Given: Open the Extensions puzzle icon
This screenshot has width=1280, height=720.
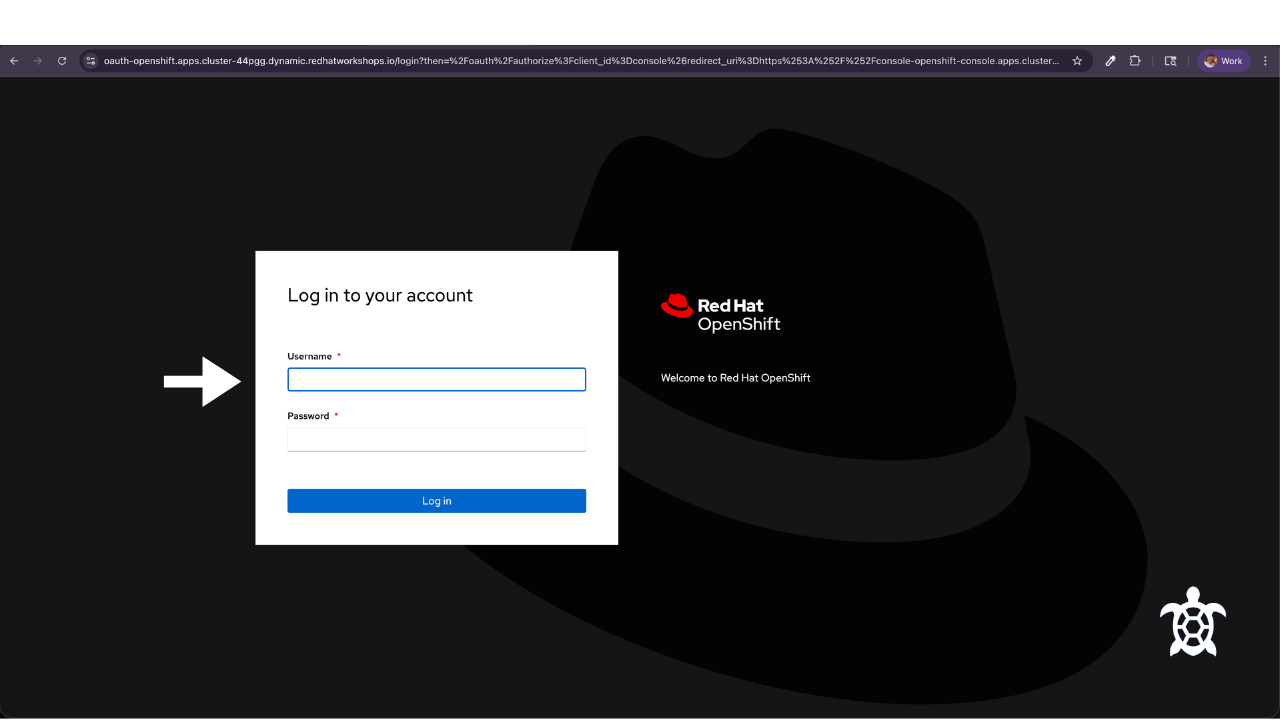Looking at the screenshot, I should [x=1135, y=61].
